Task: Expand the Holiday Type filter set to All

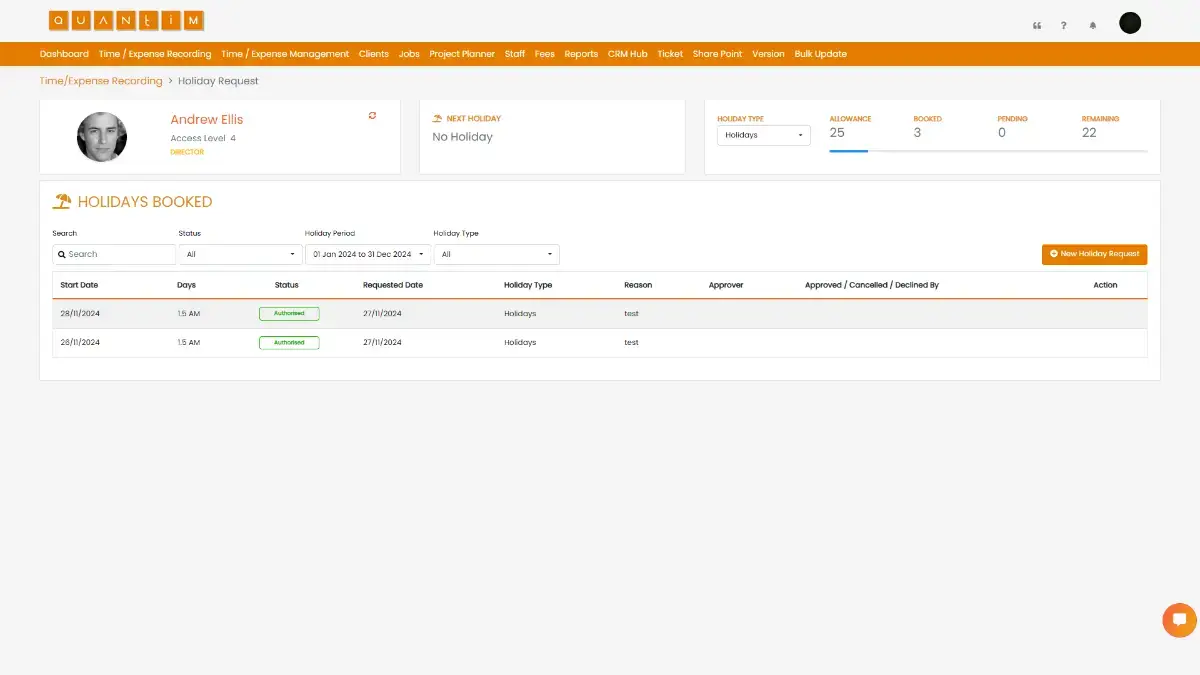Action: click(x=496, y=254)
